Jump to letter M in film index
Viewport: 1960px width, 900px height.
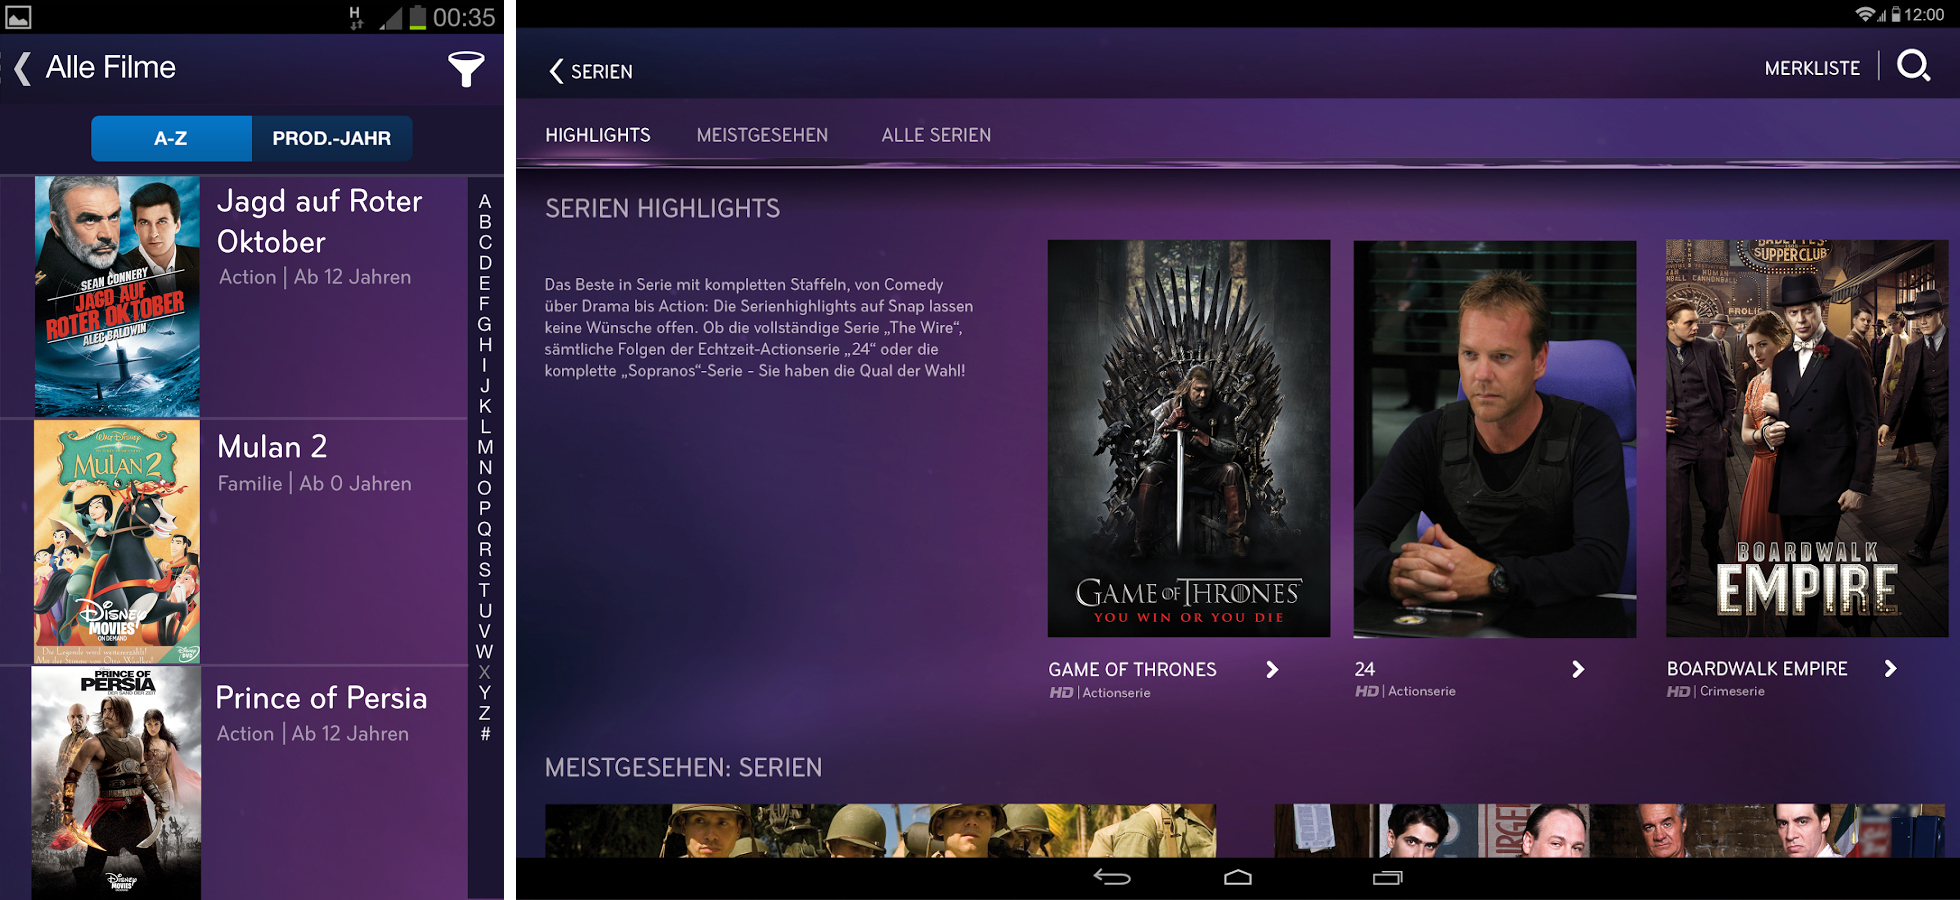tap(485, 447)
